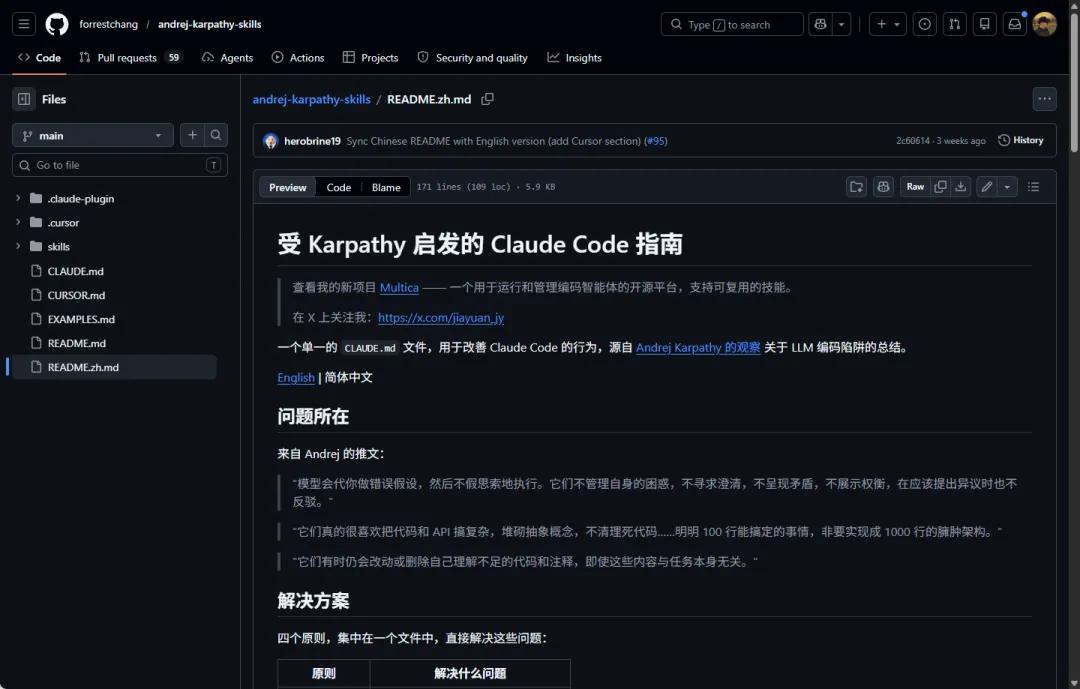
Task: Open the Agents tab
Action: coord(227,58)
